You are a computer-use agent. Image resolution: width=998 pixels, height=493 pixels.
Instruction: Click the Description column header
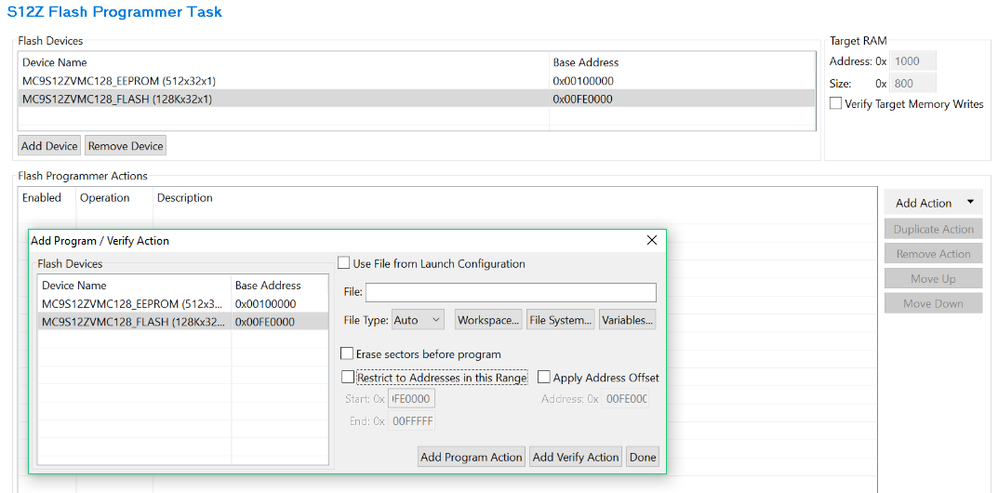pos(185,198)
